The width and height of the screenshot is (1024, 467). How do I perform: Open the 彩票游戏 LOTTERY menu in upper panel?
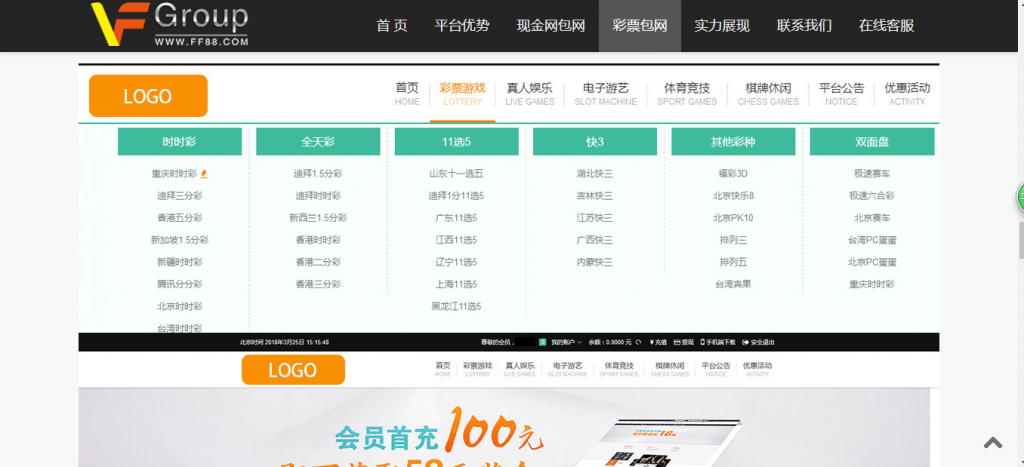(460, 93)
